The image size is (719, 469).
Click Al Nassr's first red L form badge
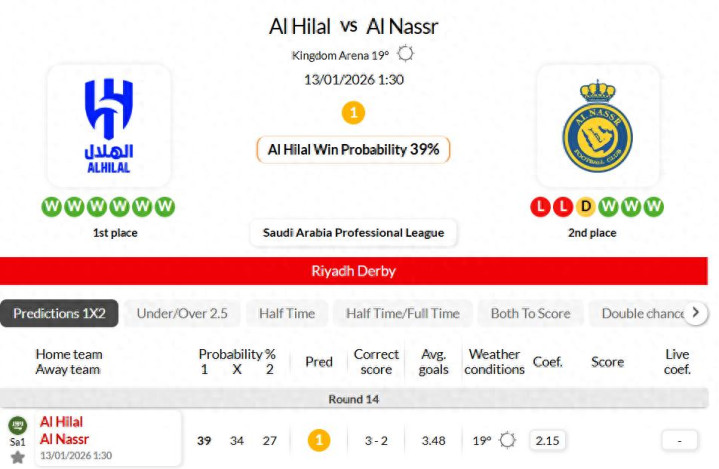click(x=541, y=207)
